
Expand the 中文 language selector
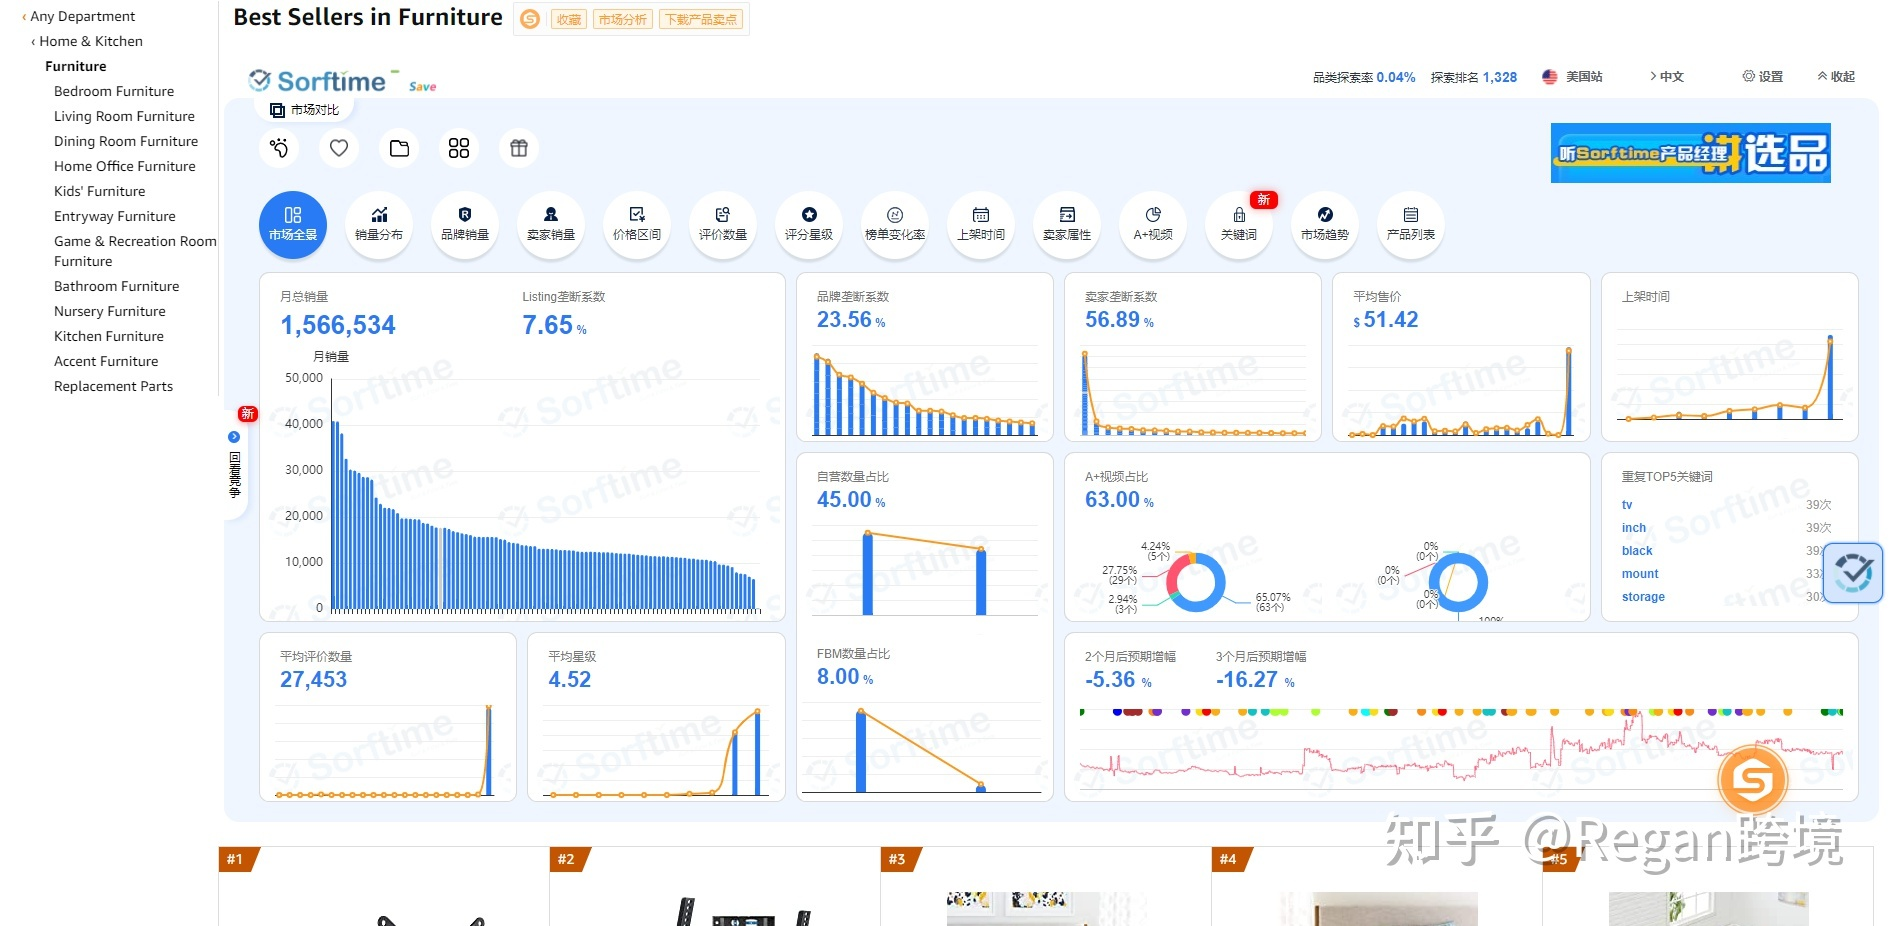click(1667, 77)
